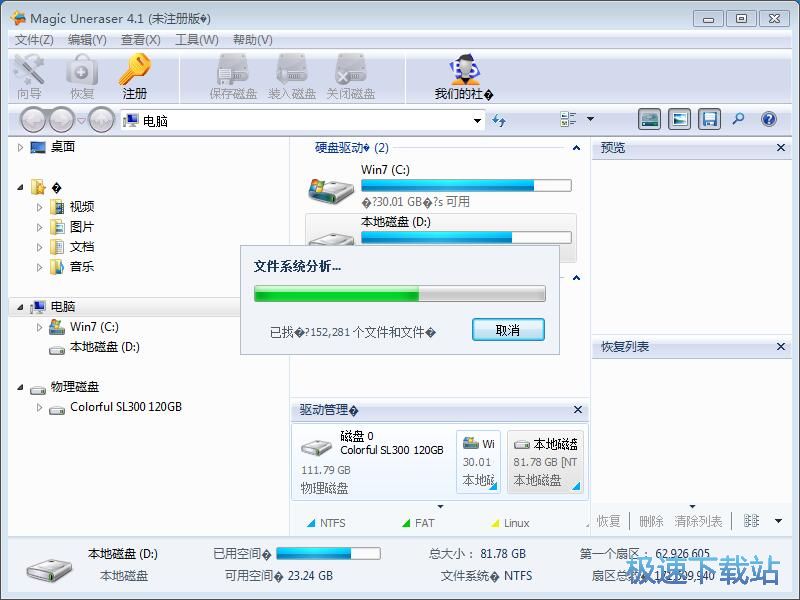Select the Win7 (C:) drive icon in the list

coord(331,190)
